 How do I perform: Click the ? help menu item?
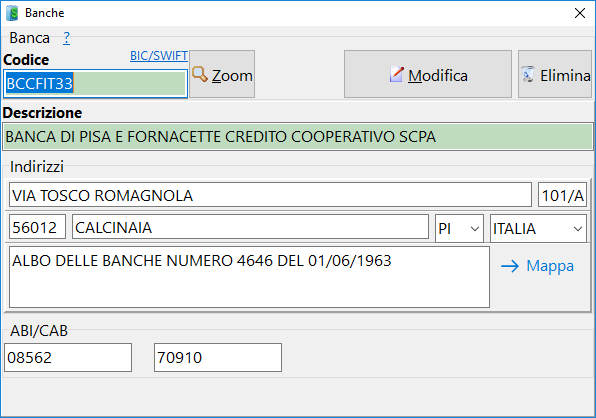(x=67, y=38)
